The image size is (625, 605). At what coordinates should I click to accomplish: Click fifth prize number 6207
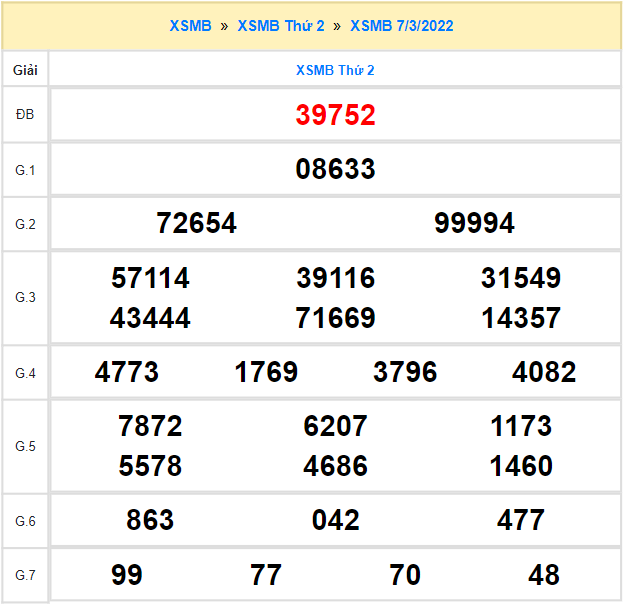pyautogui.click(x=335, y=426)
